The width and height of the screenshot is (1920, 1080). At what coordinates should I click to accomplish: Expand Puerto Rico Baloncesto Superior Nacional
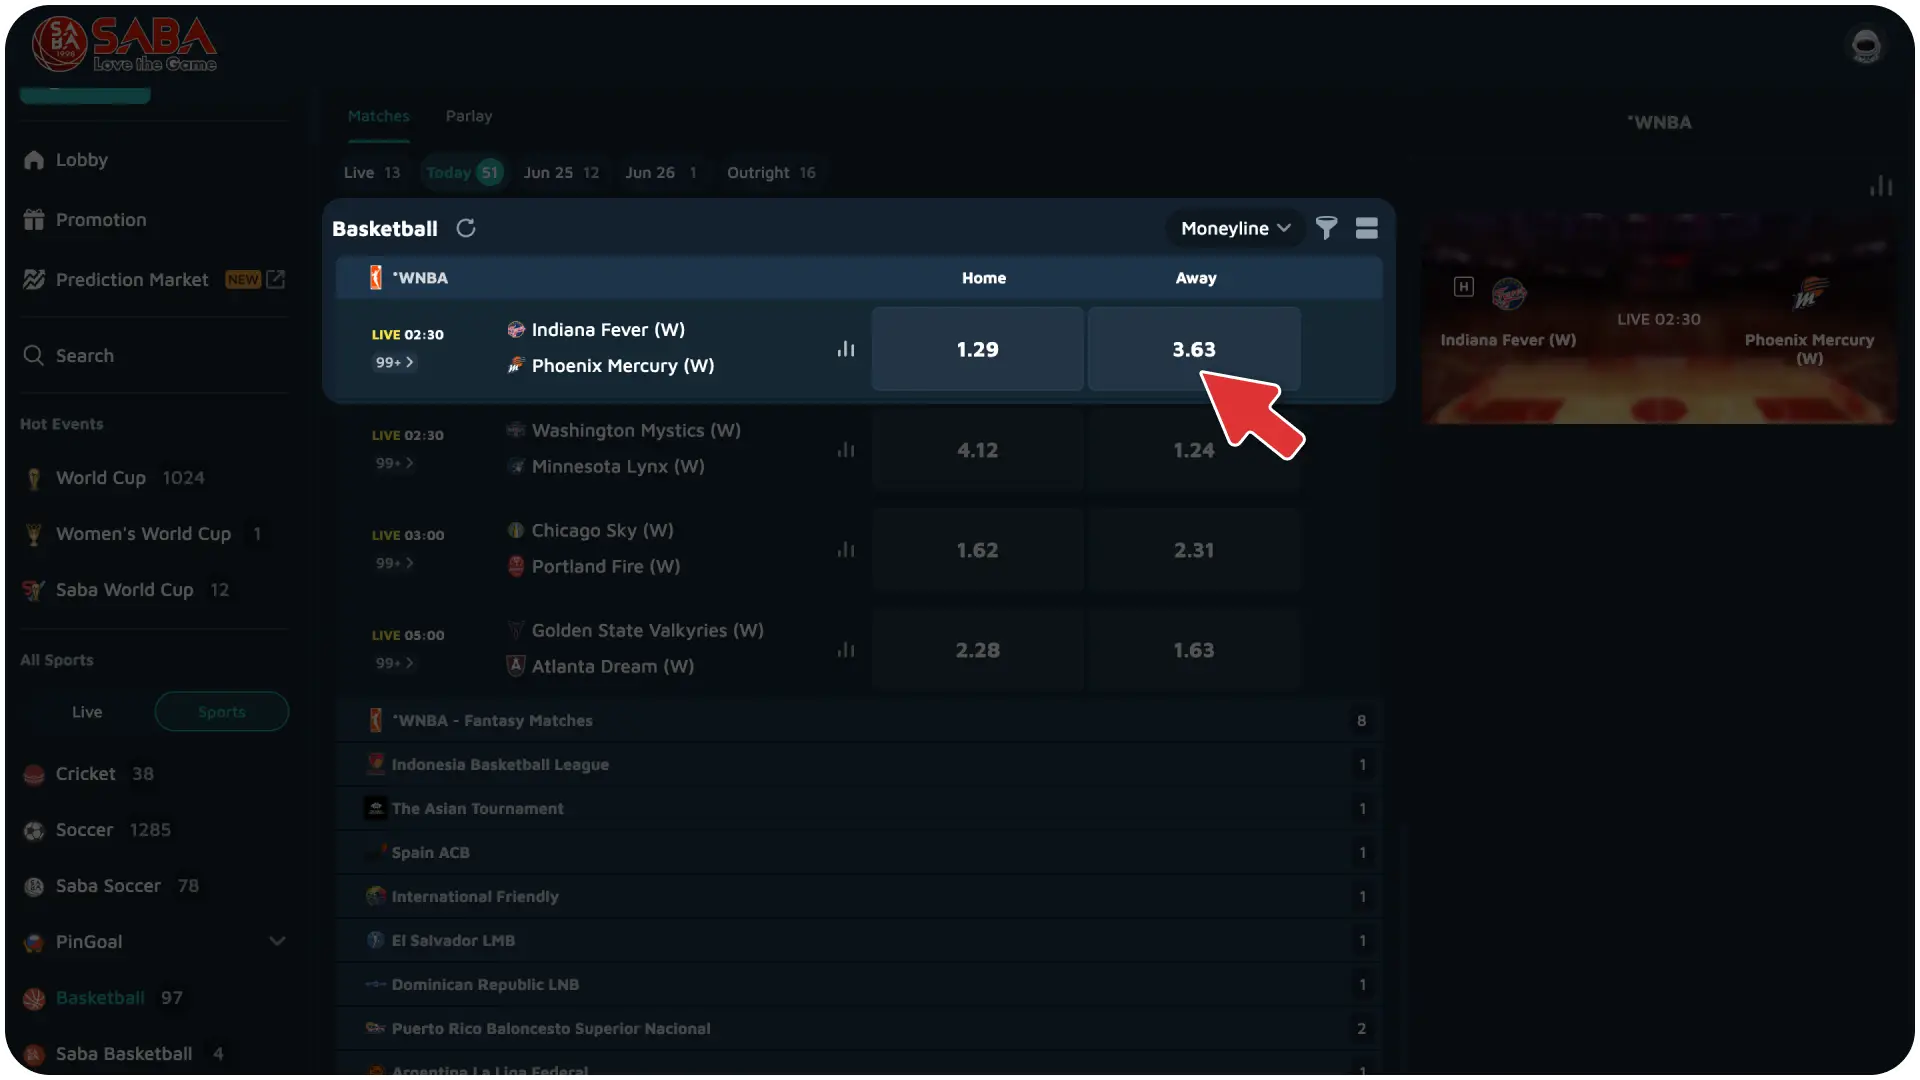860,1029
